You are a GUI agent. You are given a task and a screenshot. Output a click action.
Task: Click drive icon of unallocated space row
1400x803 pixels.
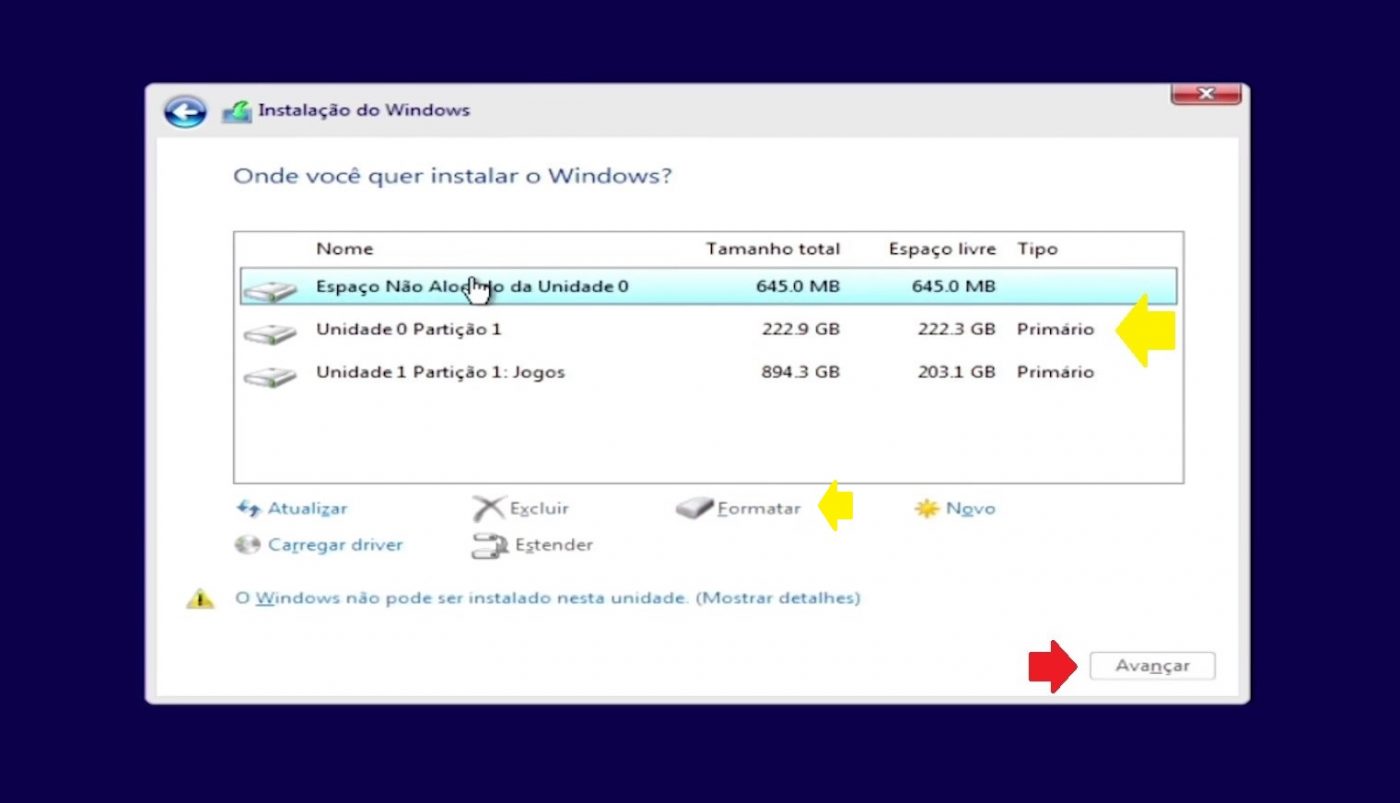pos(270,290)
